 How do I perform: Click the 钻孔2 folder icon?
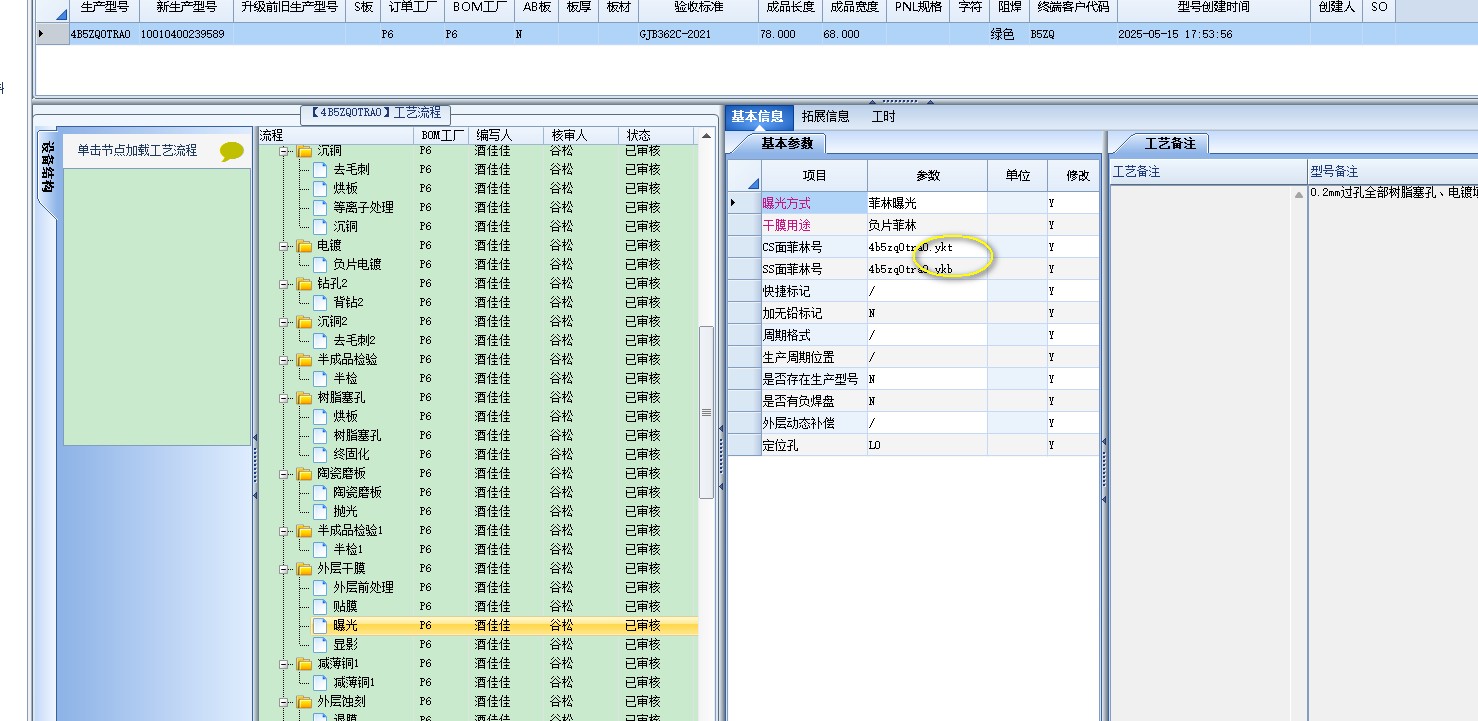click(304, 284)
